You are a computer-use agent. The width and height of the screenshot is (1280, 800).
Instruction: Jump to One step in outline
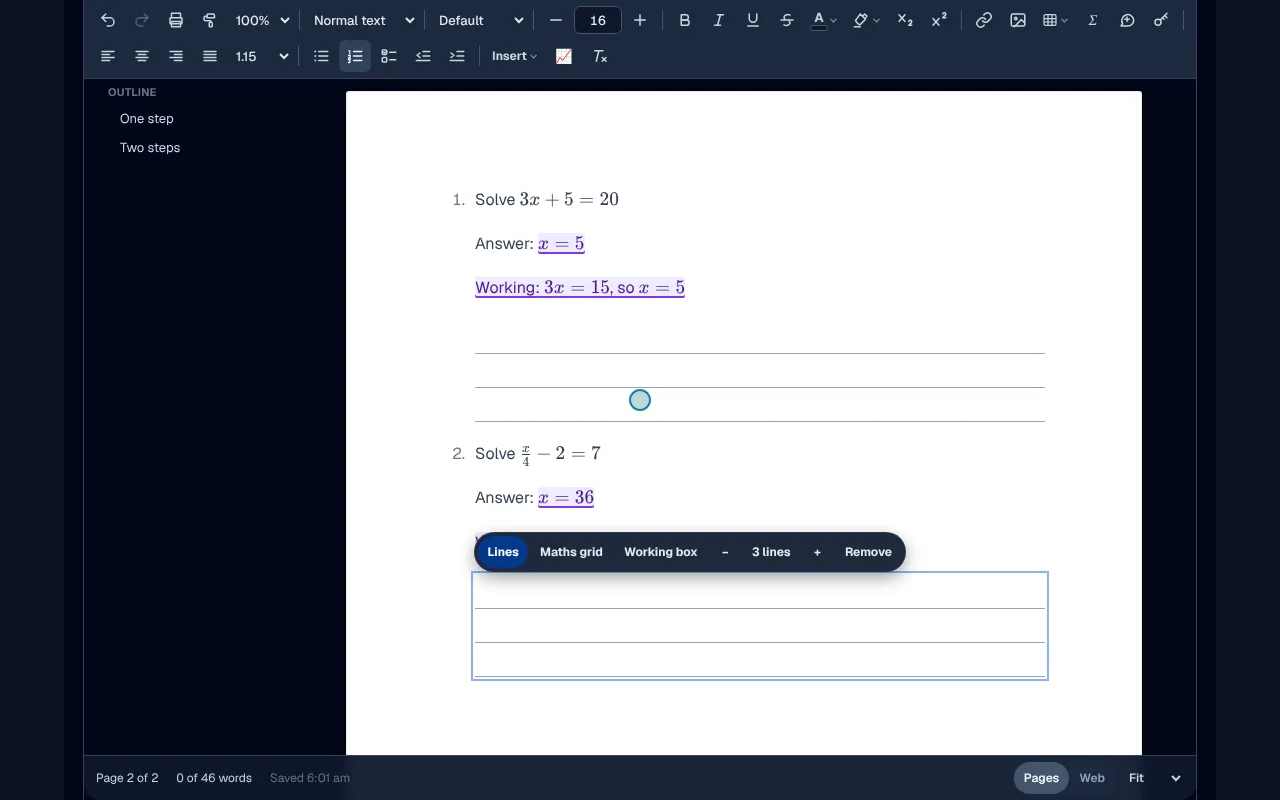(147, 118)
